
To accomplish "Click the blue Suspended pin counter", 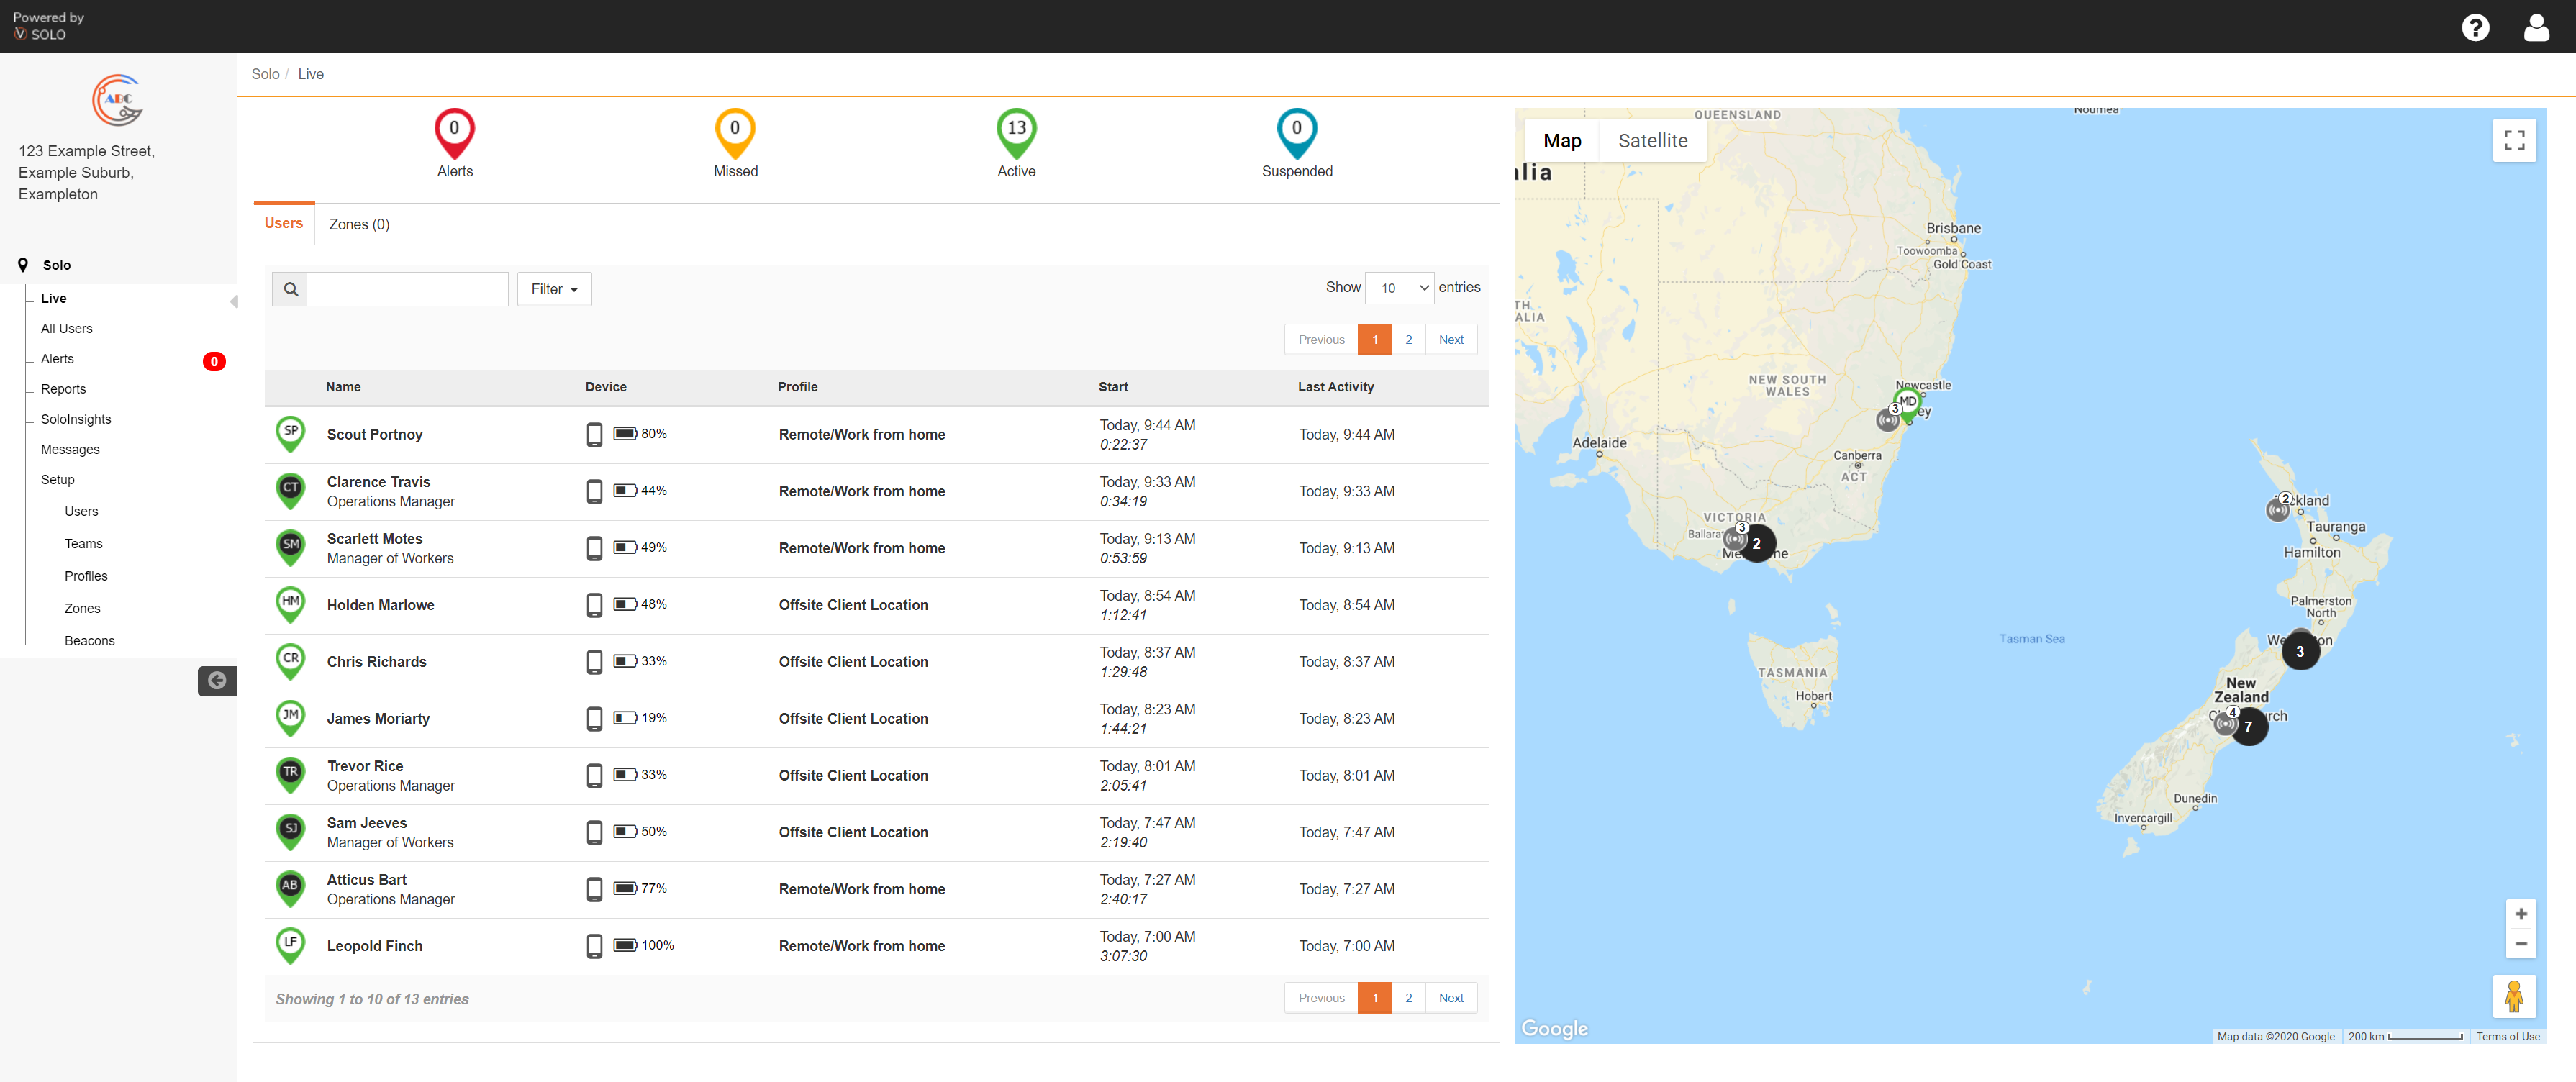I will click(1297, 133).
